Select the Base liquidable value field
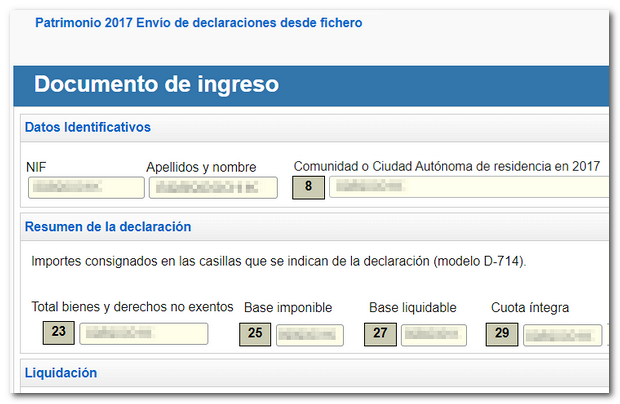 click(434, 334)
